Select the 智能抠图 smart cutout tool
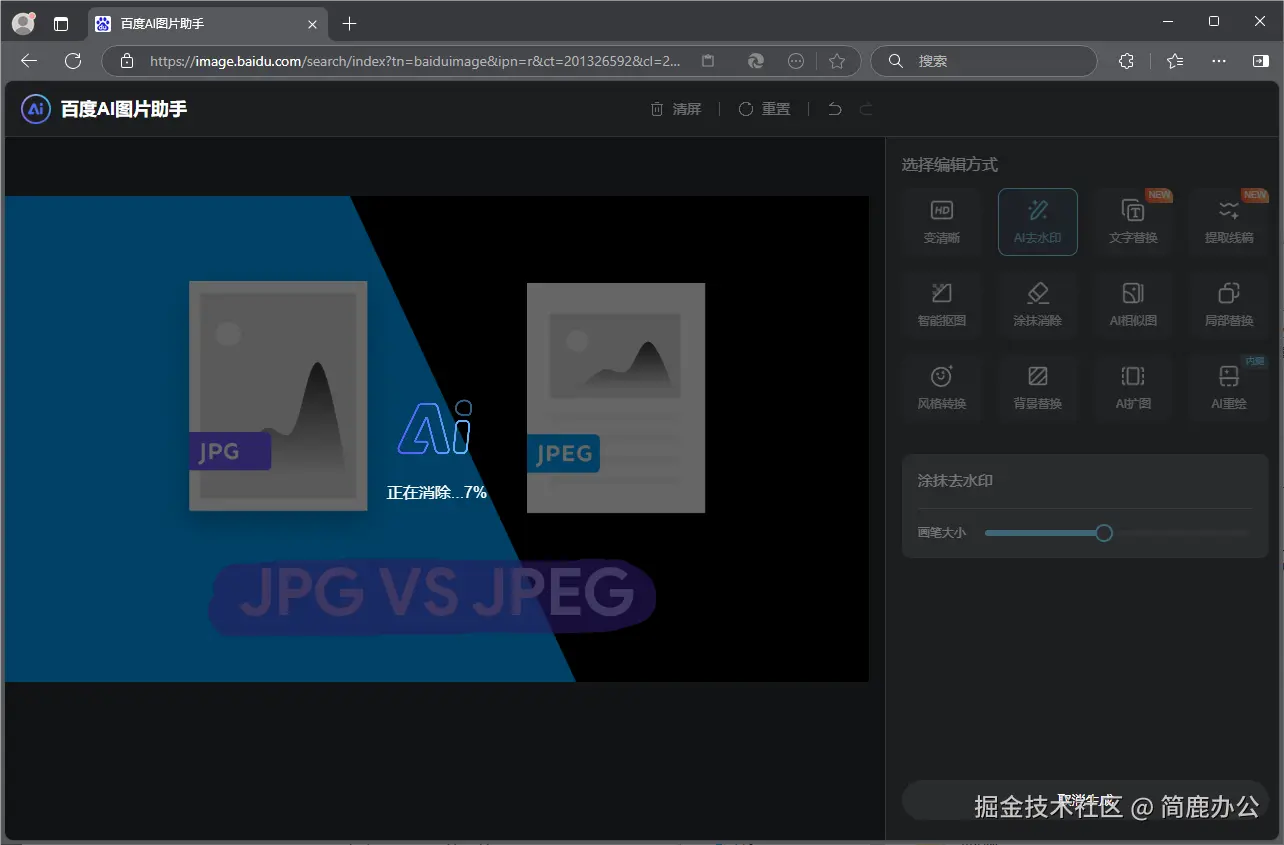The width and height of the screenshot is (1284, 845). 941,305
